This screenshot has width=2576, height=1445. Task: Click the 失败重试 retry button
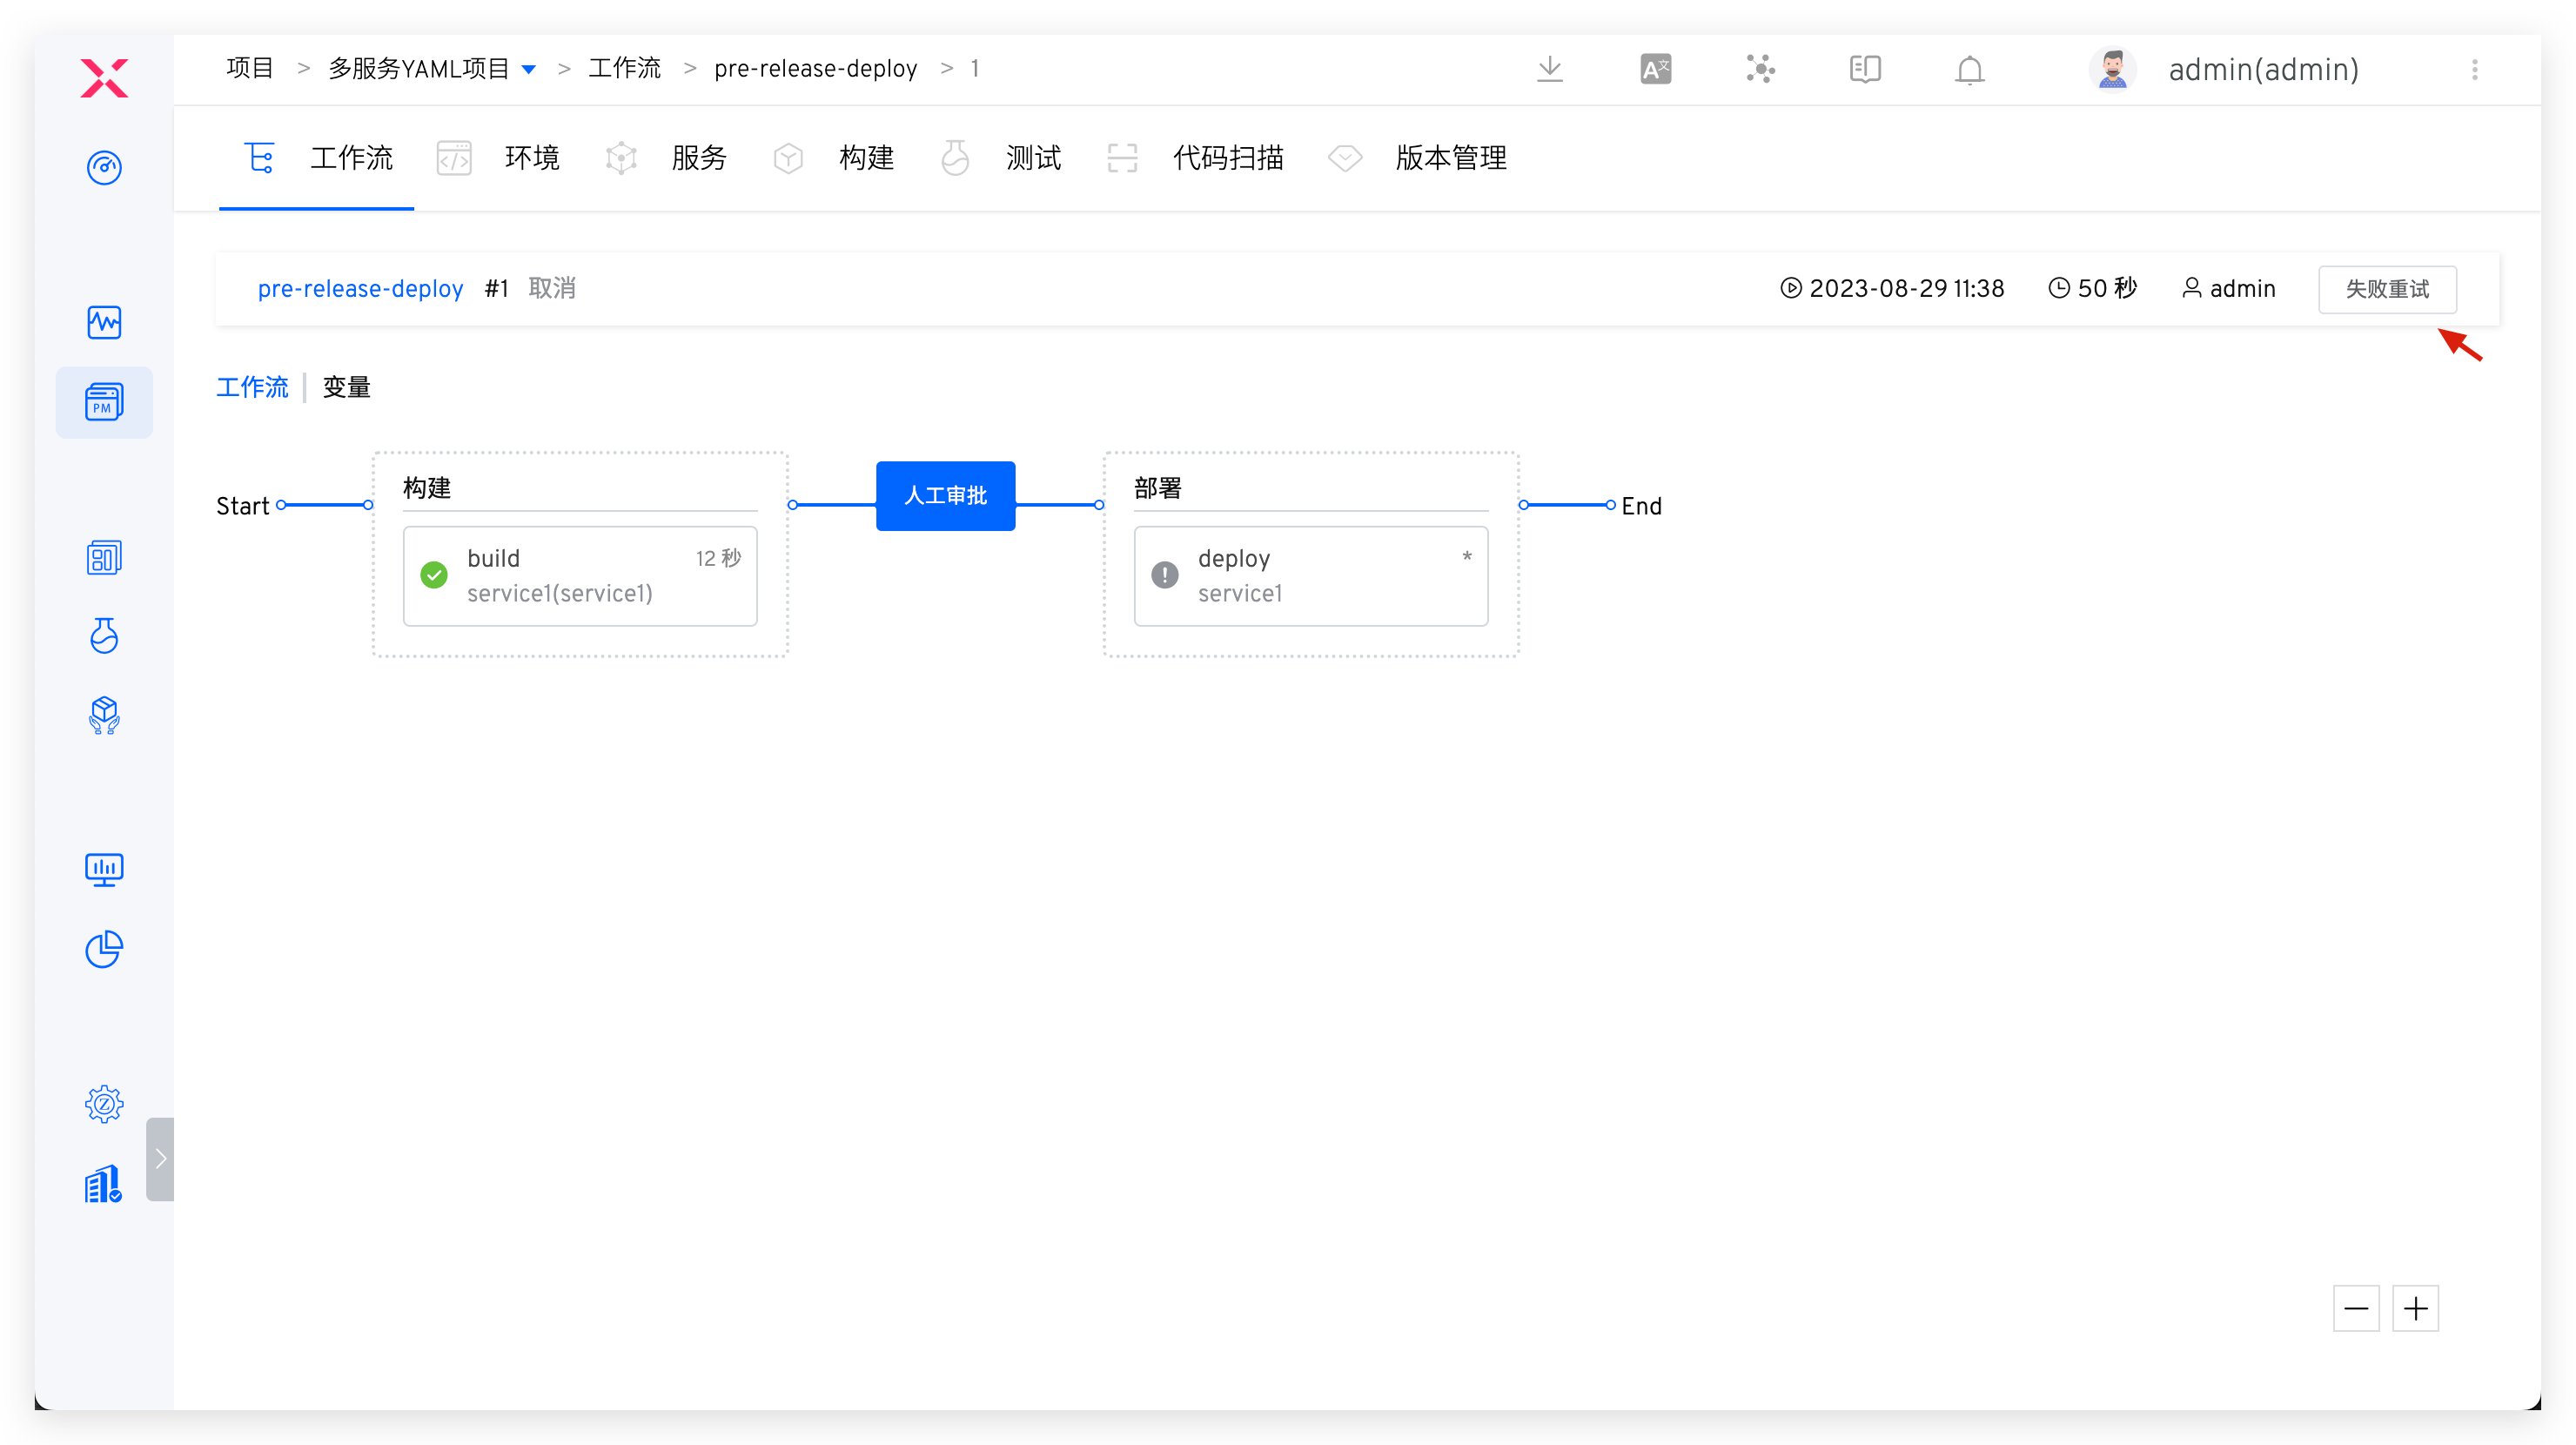pyautogui.click(x=2388, y=288)
